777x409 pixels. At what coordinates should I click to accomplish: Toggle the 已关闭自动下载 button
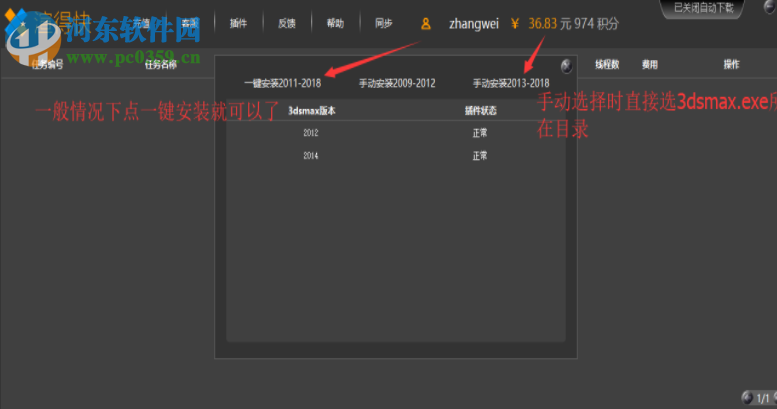[703, 8]
